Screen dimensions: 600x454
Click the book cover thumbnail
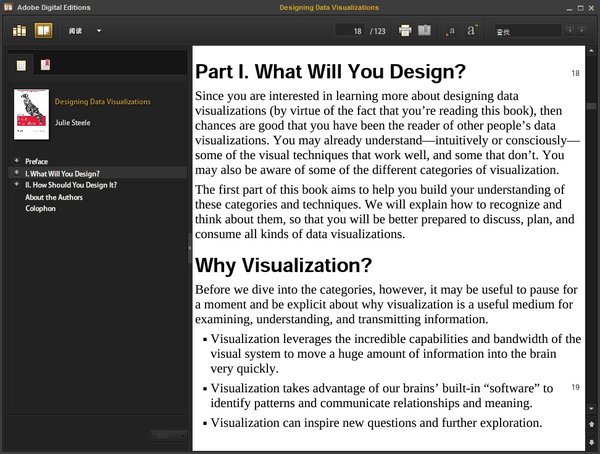(x=31, y=113)
